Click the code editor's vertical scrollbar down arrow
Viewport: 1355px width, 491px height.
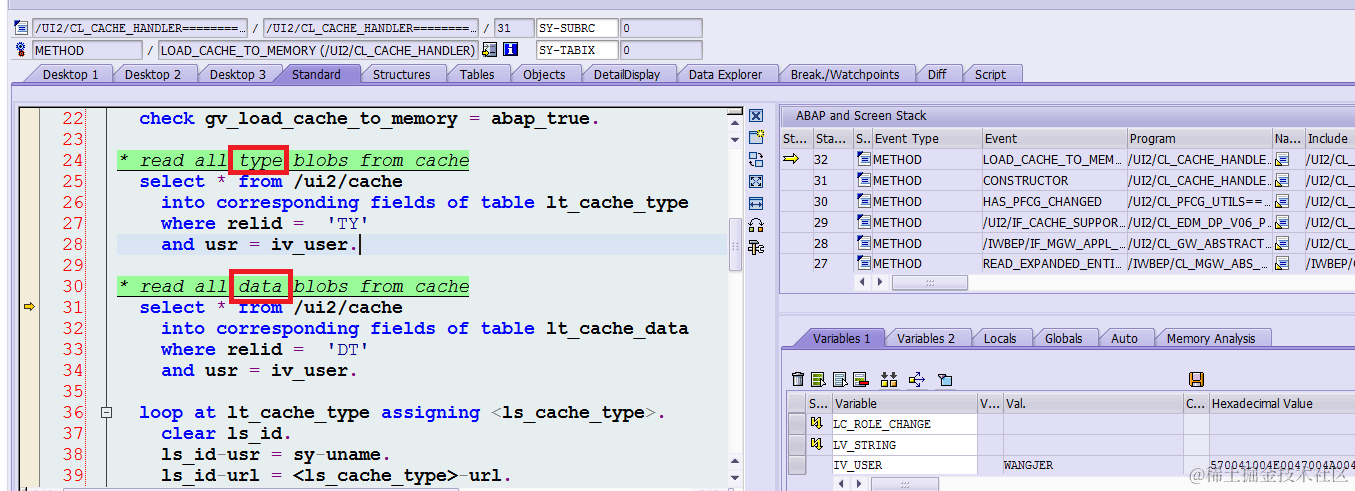735,480
